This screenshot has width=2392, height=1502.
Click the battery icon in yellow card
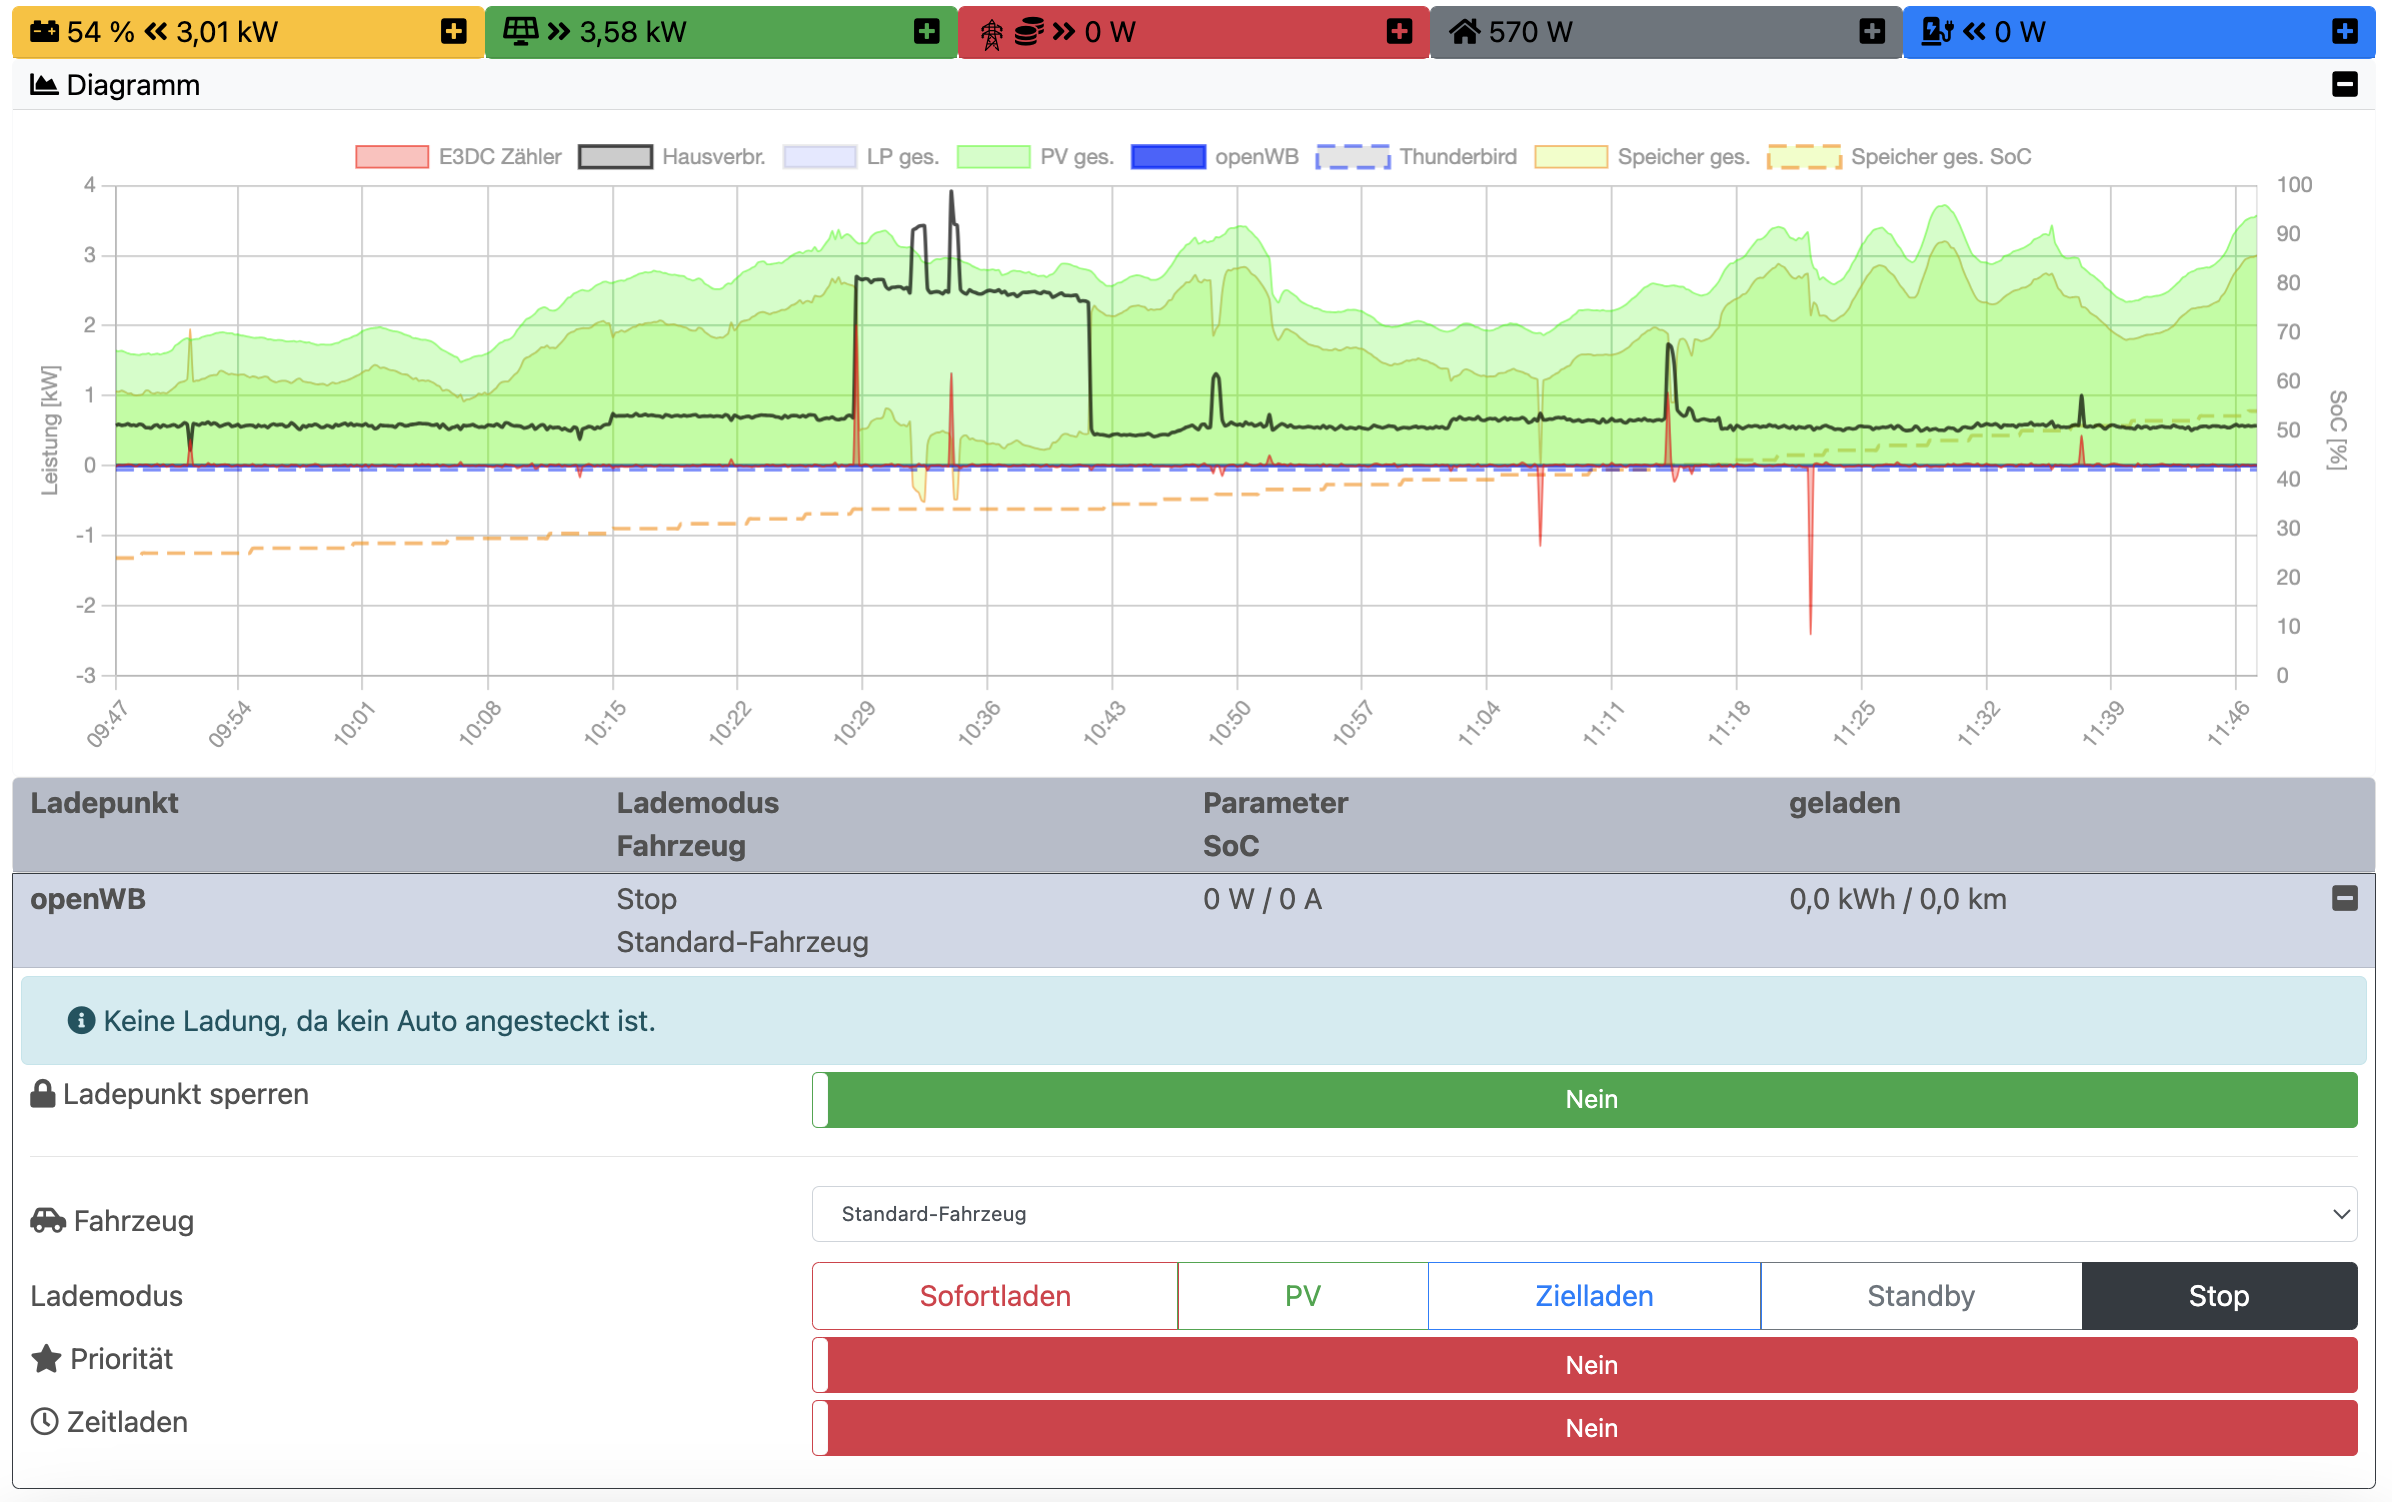pyautogui.click(x=44, y=32)
